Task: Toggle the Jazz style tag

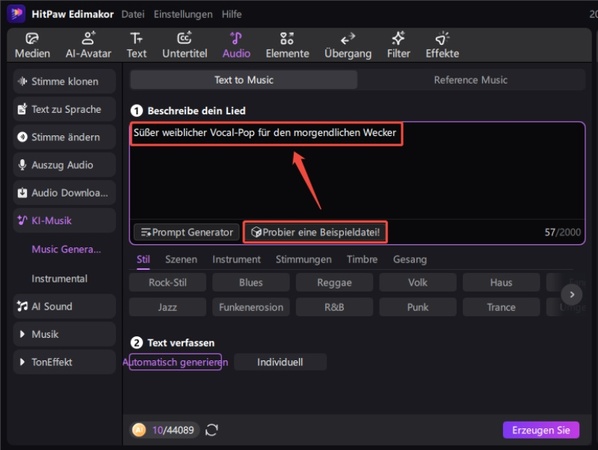Action: coord(167,307)
